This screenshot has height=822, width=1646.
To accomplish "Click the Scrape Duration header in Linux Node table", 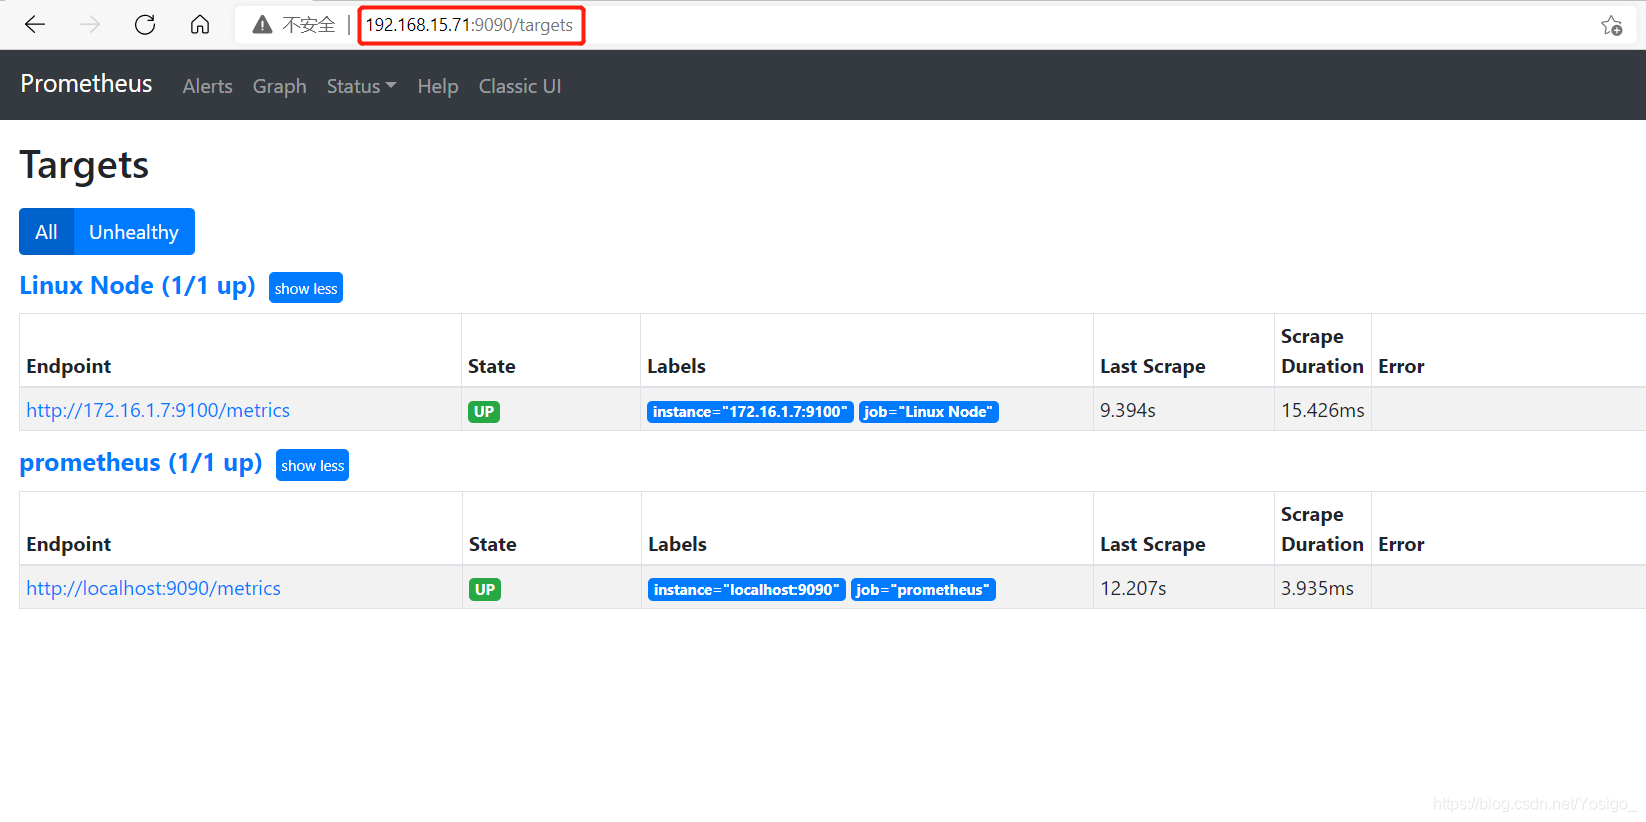I will click(1322, 351).
